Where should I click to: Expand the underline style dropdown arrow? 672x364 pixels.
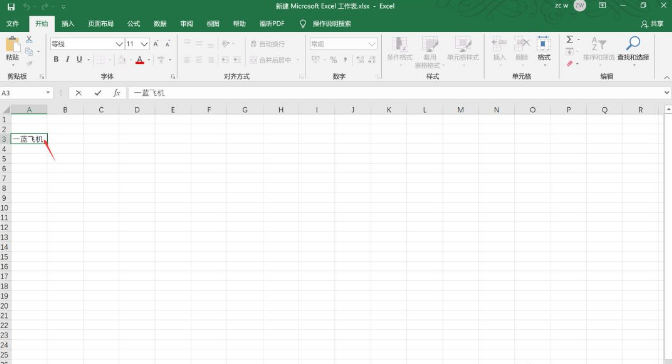point(88,60)
